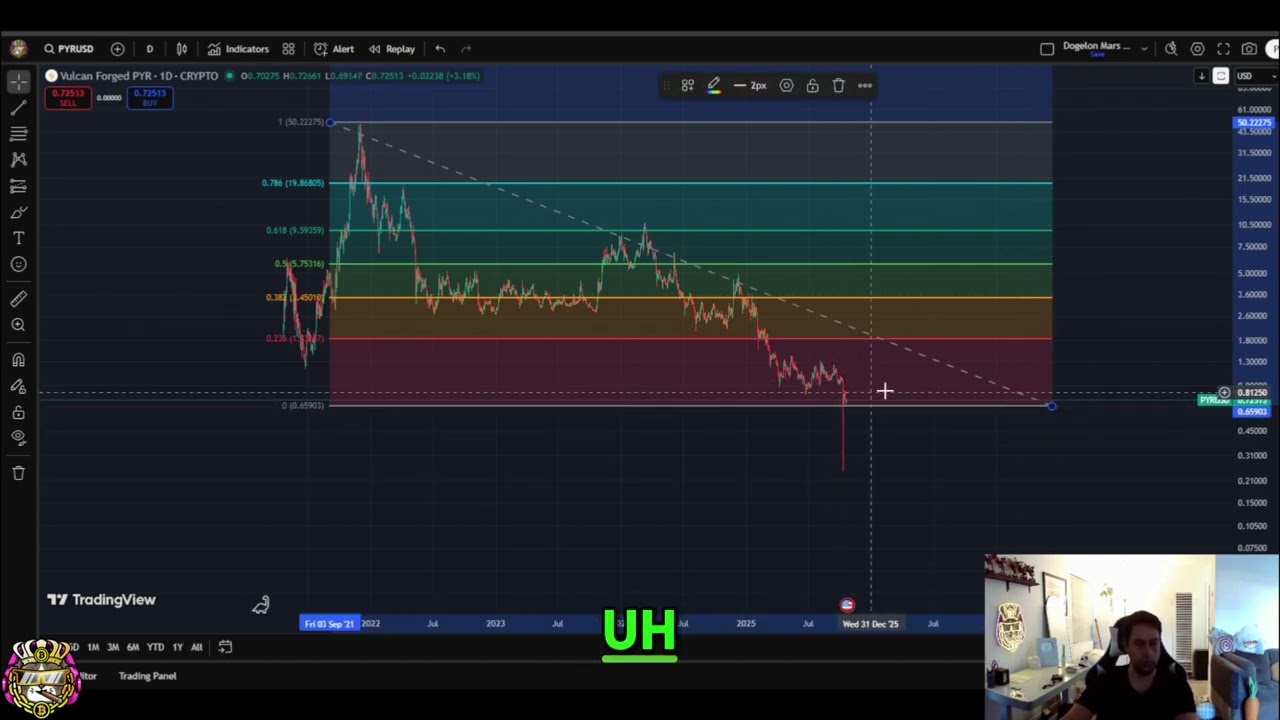Select the All date range
This screenshot has height=720, width=1280.
click(x=196, y=647)
